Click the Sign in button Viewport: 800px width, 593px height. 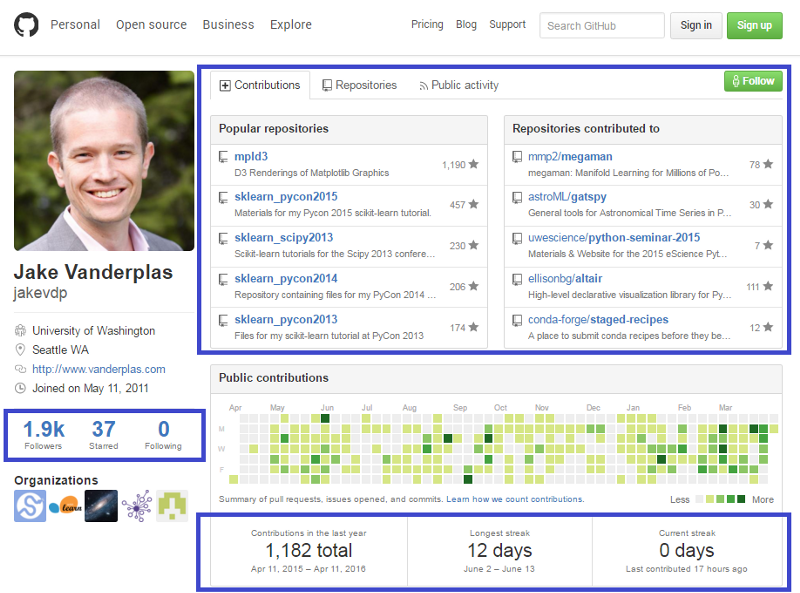tap(696, 26)
